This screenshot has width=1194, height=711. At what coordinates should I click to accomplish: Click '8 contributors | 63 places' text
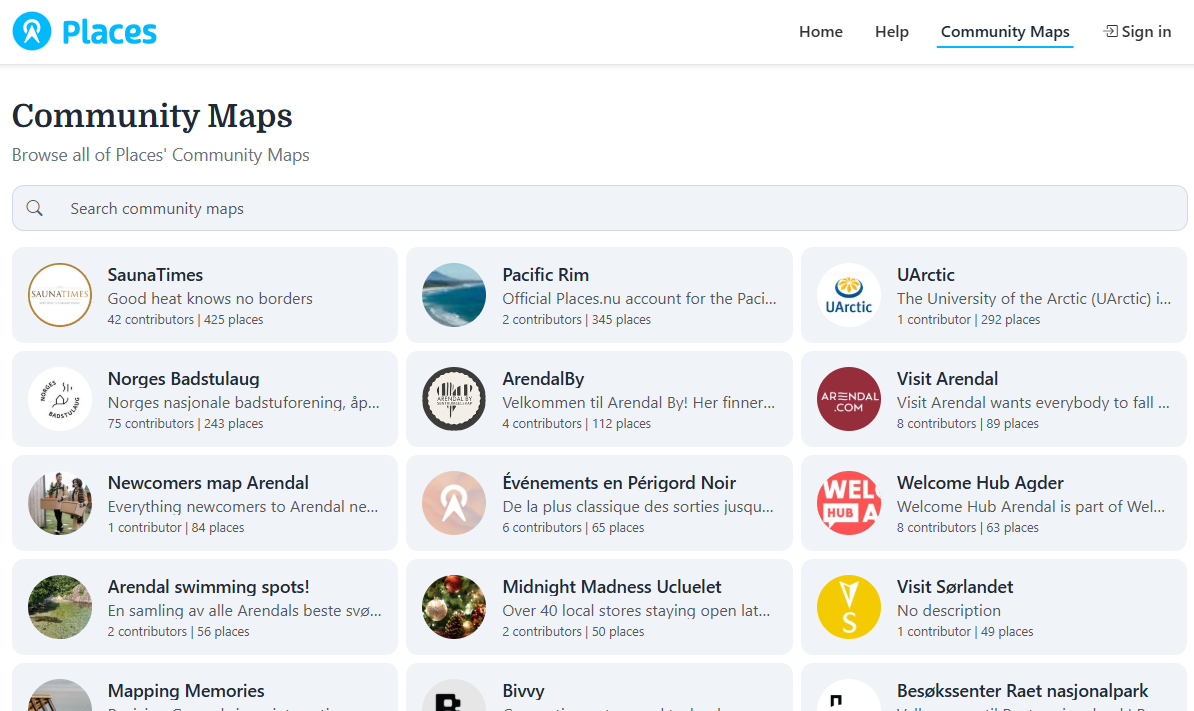click(968, 528)
